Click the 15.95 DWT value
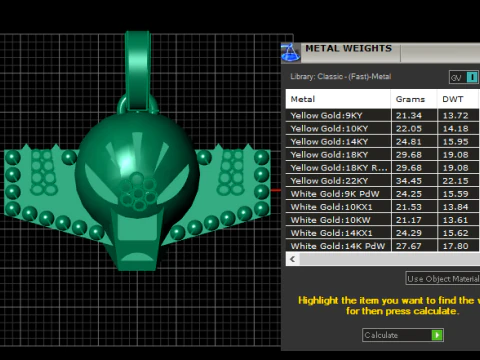Image resolution: width=480 pixels, height=360 pixels. click(x=456, y=141)
